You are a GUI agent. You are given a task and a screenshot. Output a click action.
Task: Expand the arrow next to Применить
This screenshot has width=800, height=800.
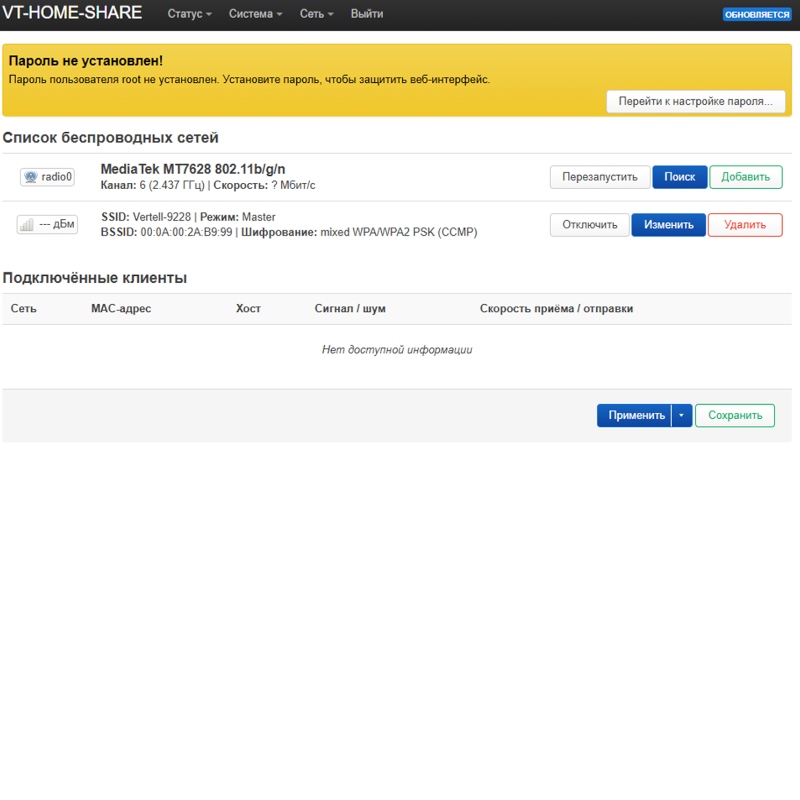(682, 415)
